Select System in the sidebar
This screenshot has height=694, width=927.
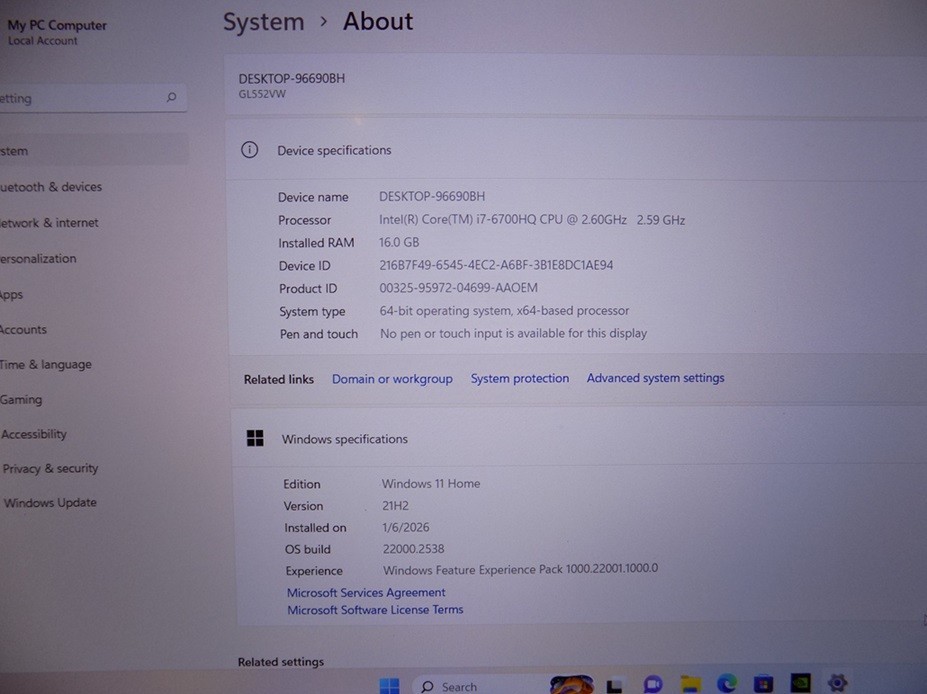tap(93, 151)
